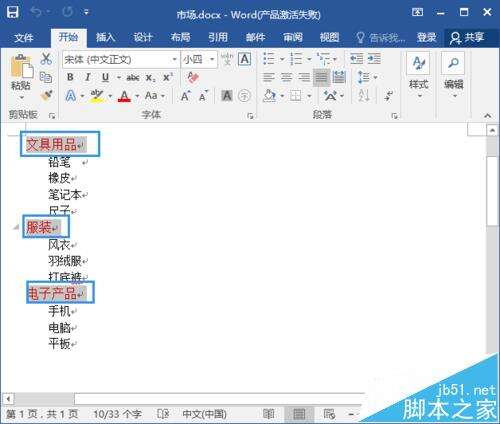Switch to the 布局 tab
The image size is (500, 424).
click(x=180, y=37)
